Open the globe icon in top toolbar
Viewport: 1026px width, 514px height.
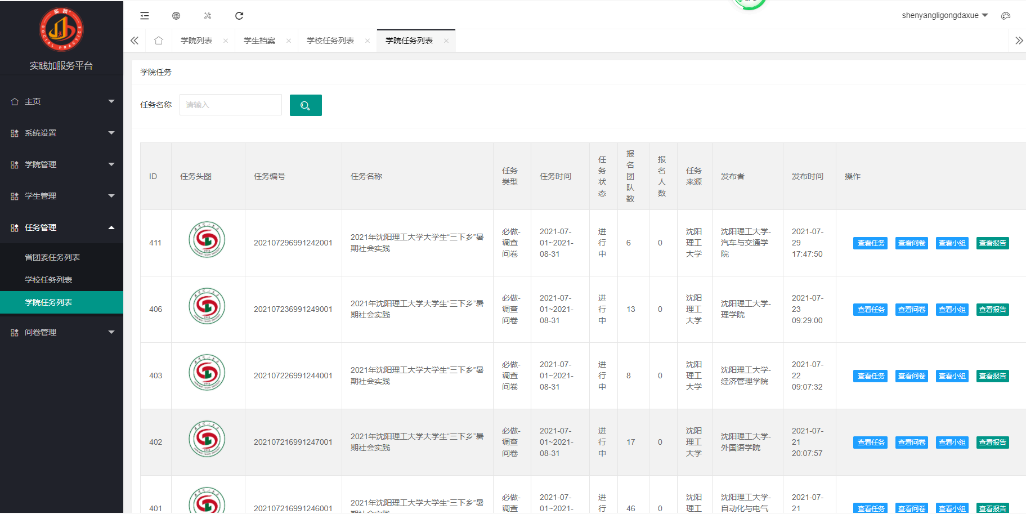[176, 16]
